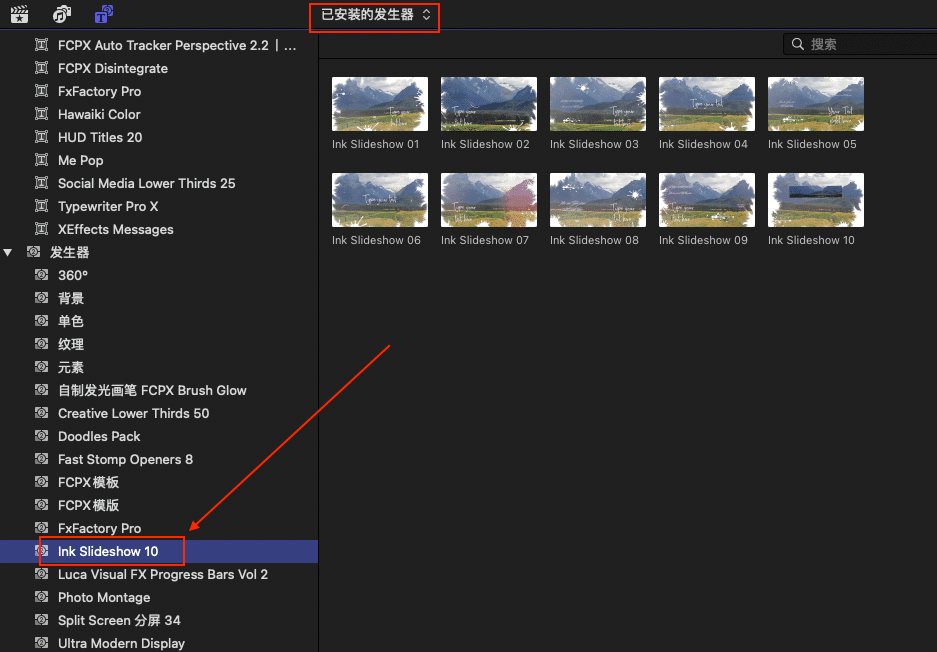This screenshot has width=937, height=652.
Task: Click the 单色 generator icon
Action: click(x=41, y=321)
